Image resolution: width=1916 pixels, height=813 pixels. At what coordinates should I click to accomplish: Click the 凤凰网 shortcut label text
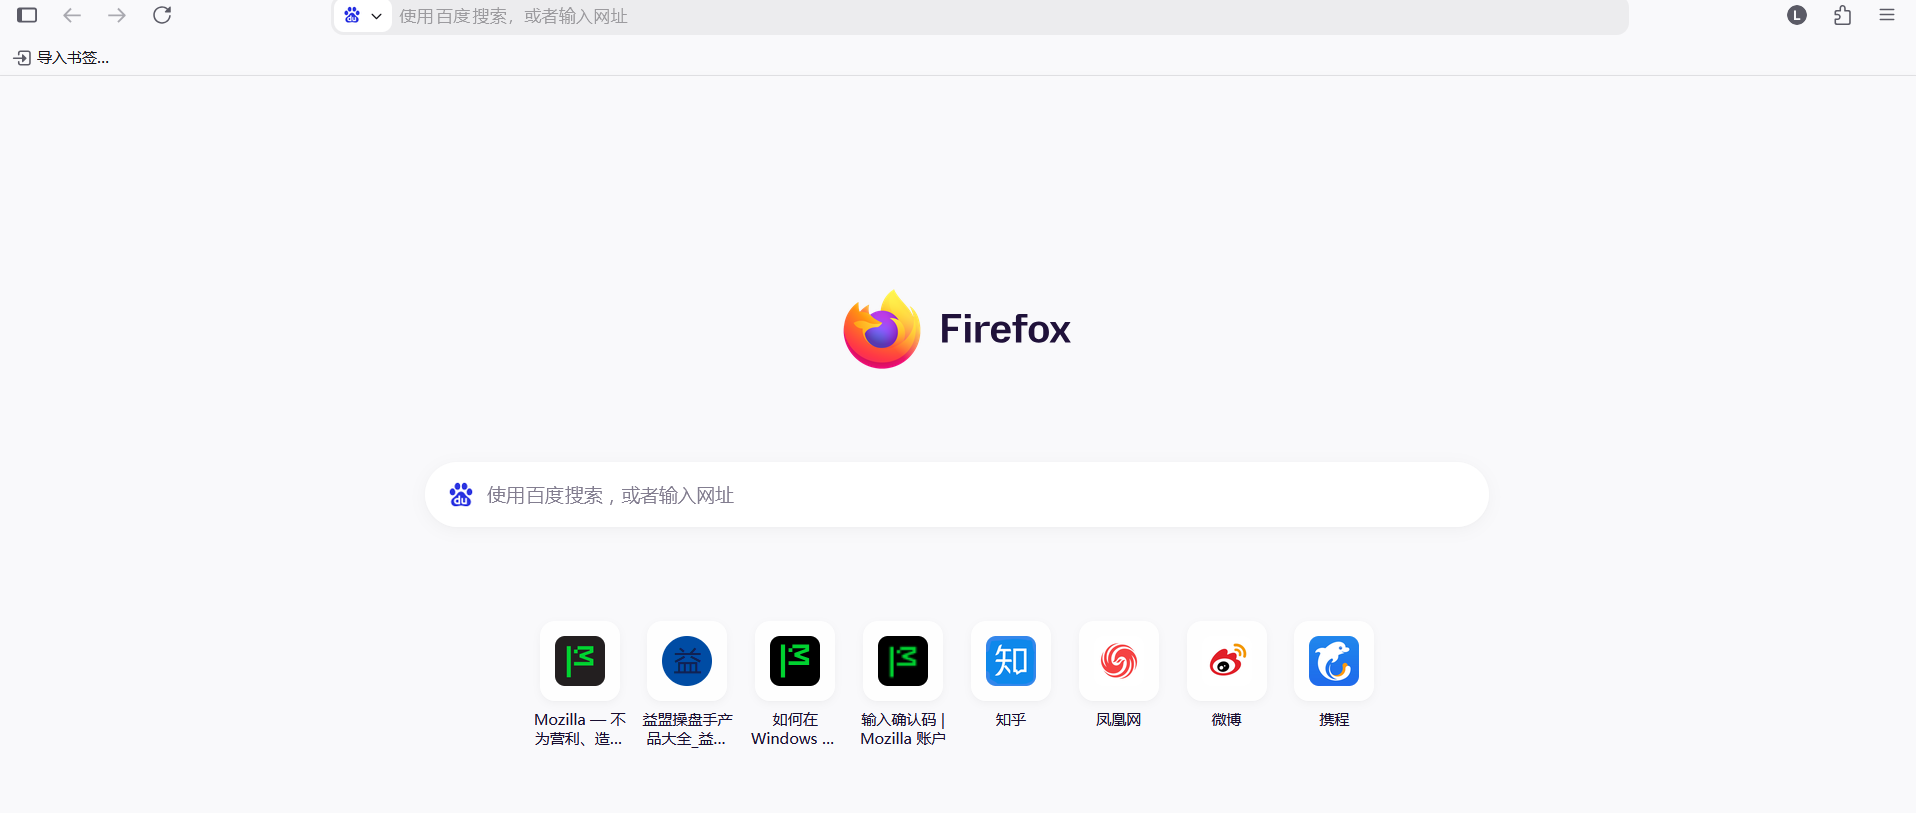(1119, 720)
